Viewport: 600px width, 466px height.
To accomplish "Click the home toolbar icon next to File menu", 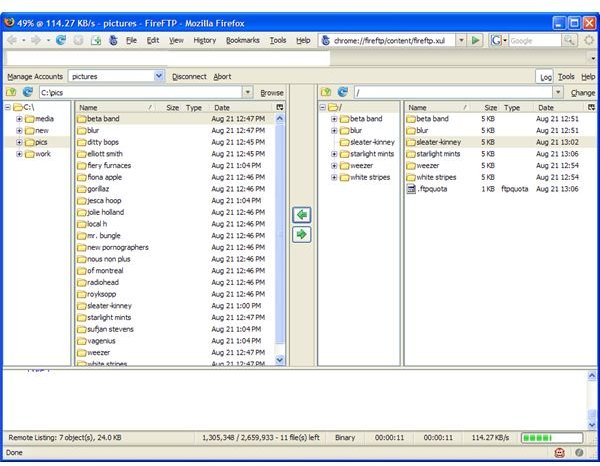I will 113,40.
